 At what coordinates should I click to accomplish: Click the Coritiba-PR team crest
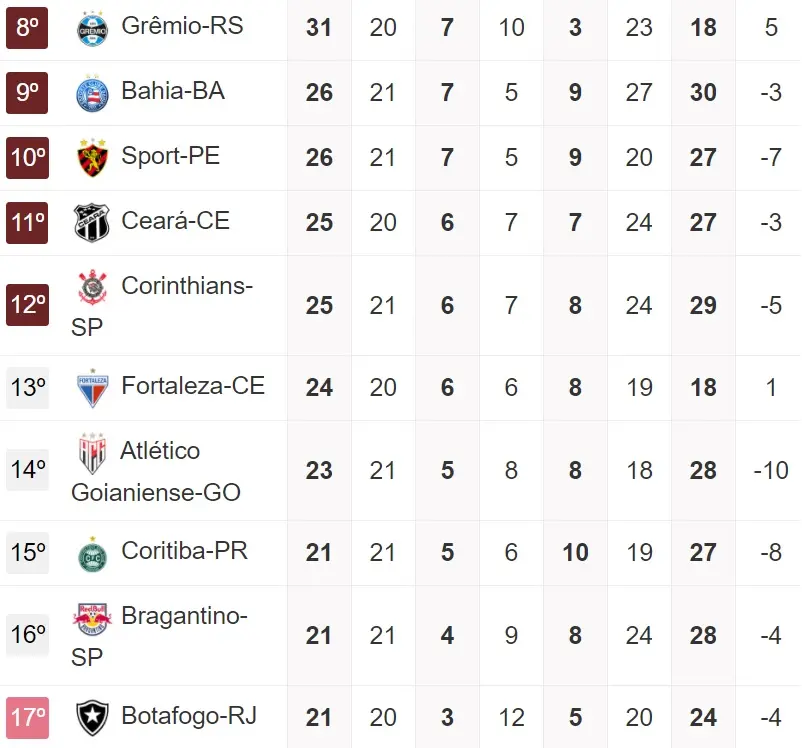click(92, 554)
